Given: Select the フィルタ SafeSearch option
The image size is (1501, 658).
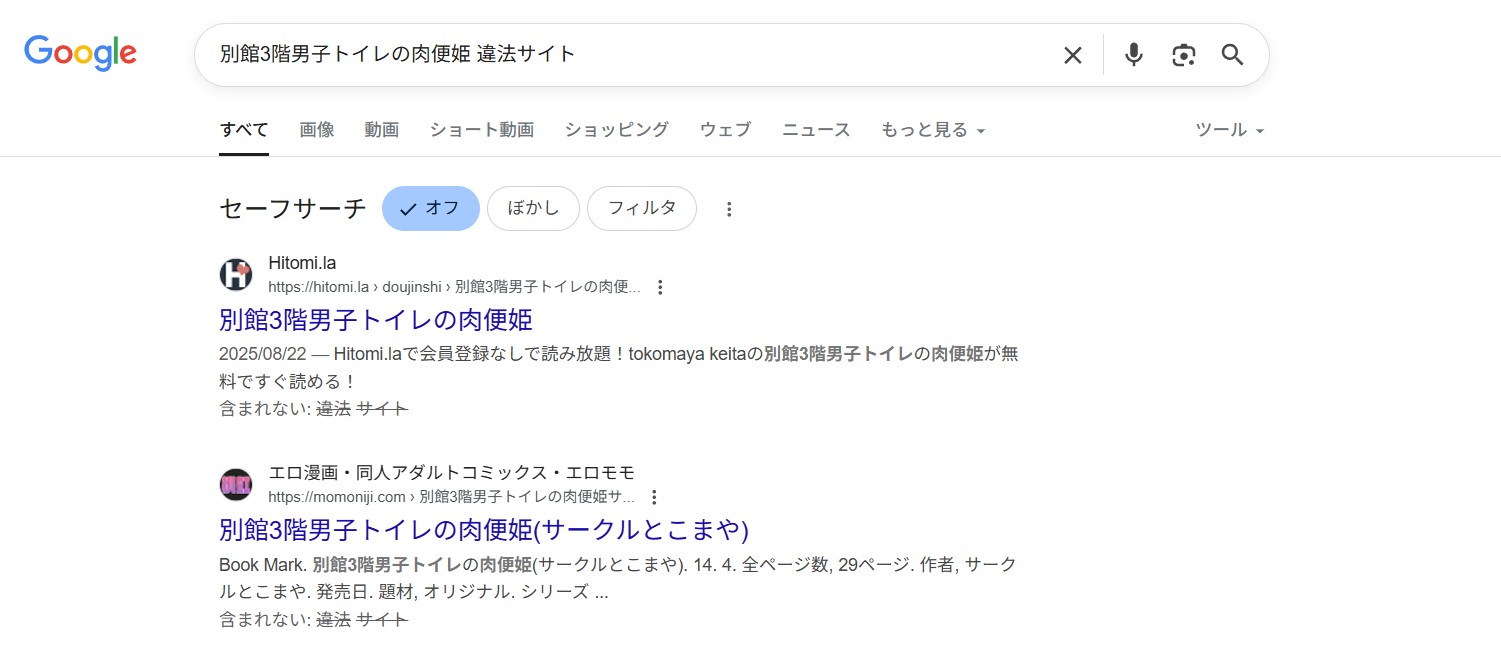Looking at the screenshot, I should [642, 208].
